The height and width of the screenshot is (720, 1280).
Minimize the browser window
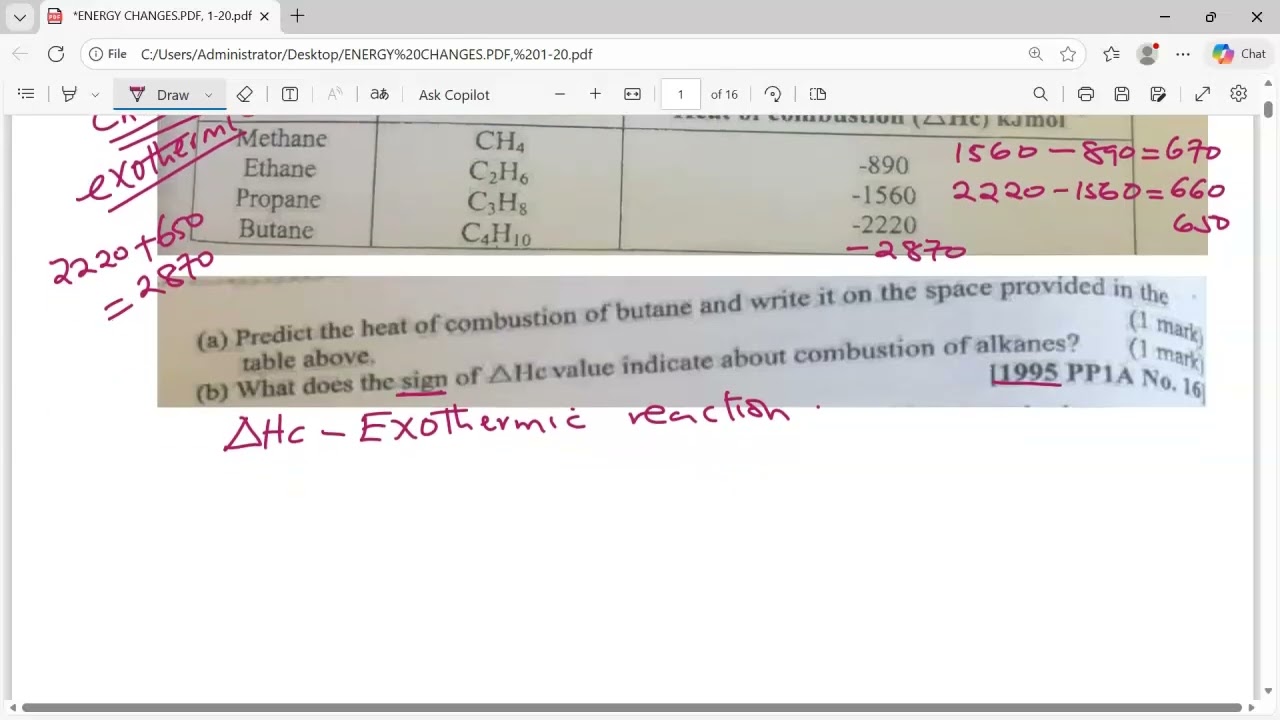click(x=1165, y=16)
